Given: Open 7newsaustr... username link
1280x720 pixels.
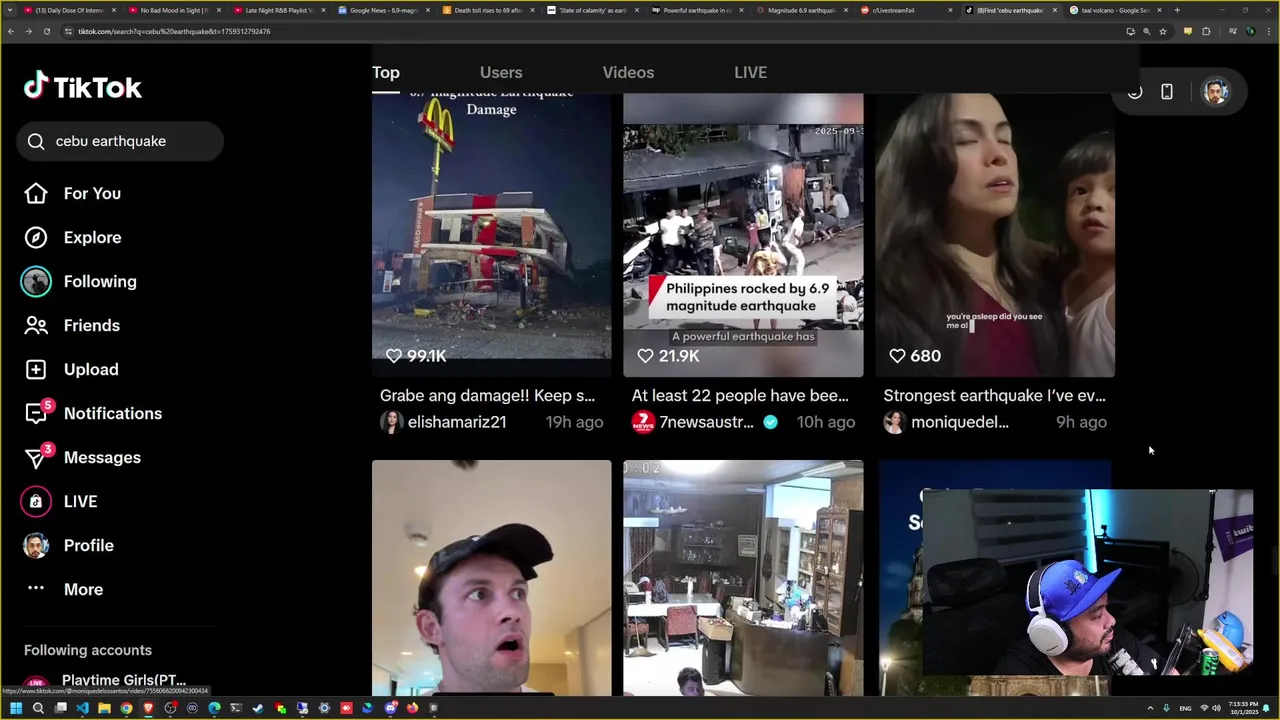Looking at the screenshot, I should (x=706, y=422).
